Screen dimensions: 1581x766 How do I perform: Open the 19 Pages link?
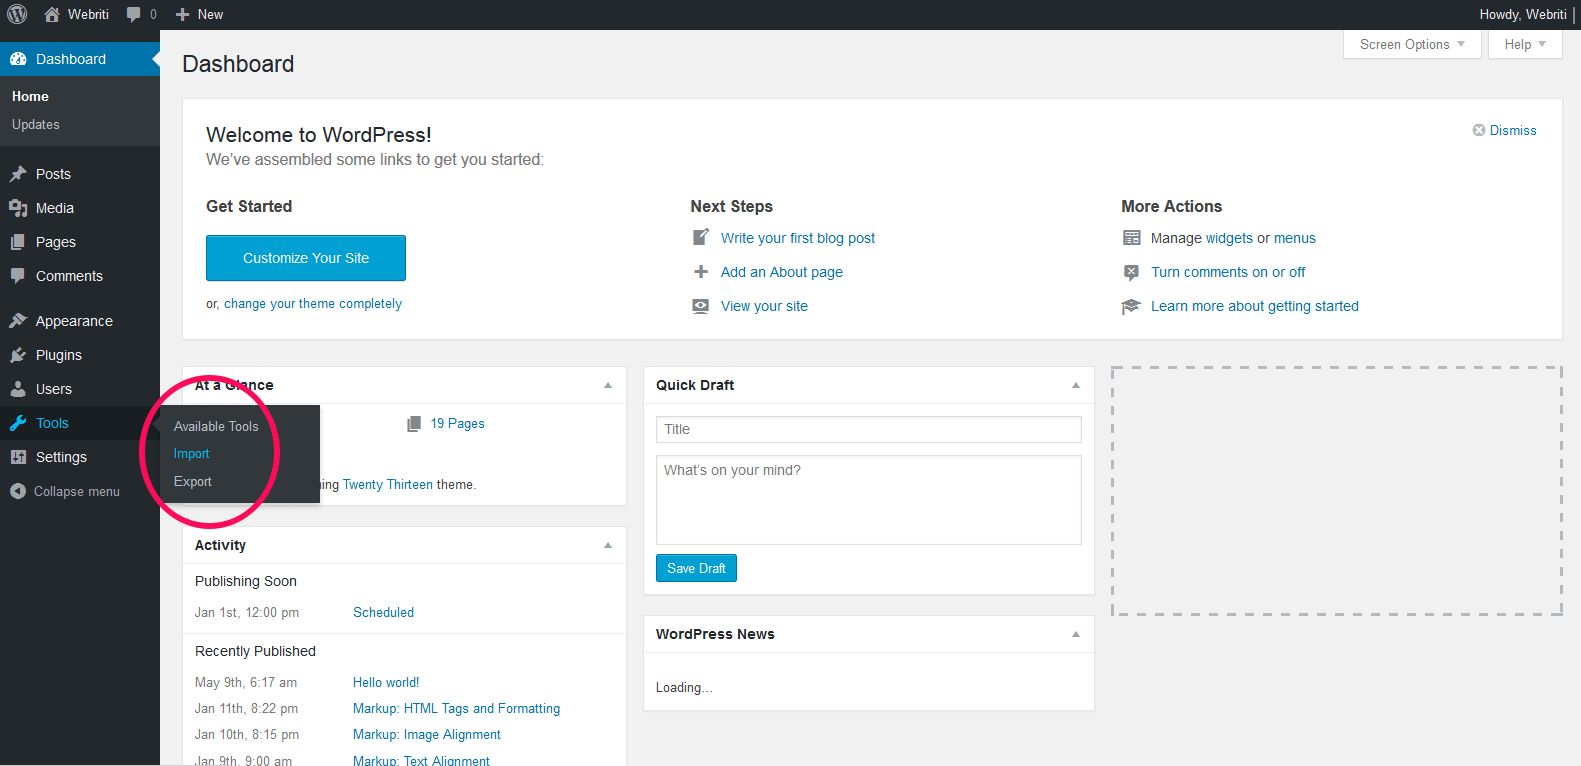click(458, 424)
